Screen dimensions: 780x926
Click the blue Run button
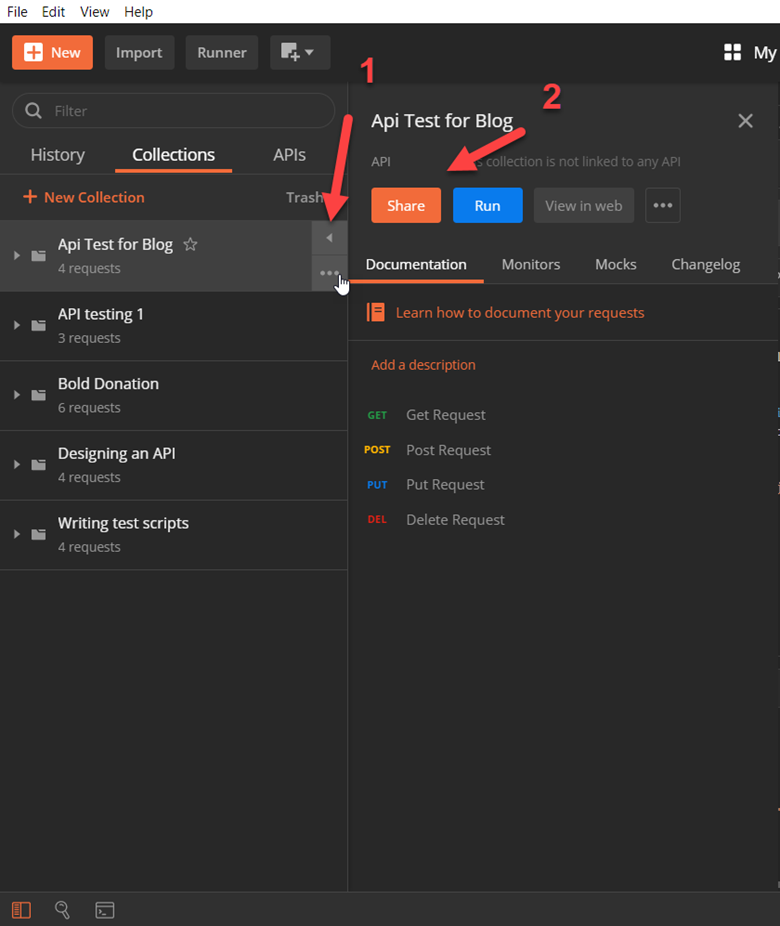click(x=487, y=205)
